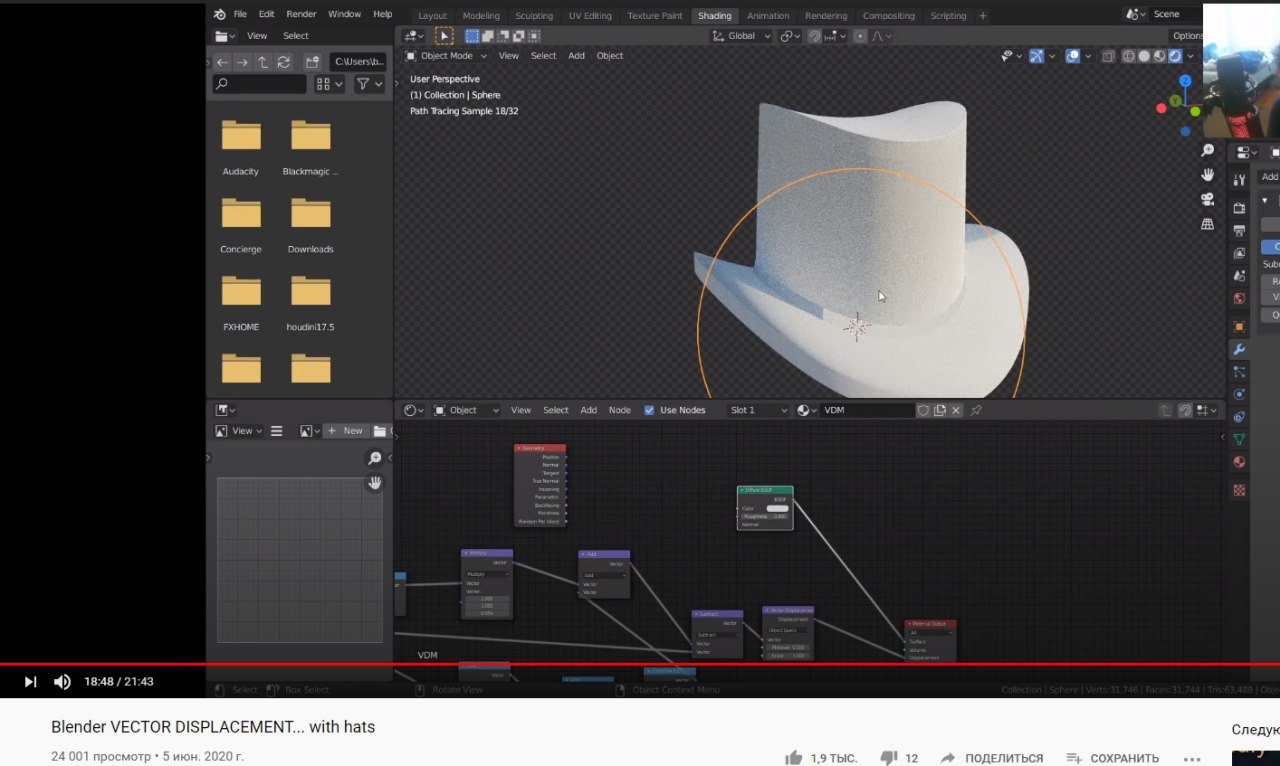Click the Blender logo icon

pos(220,14)
